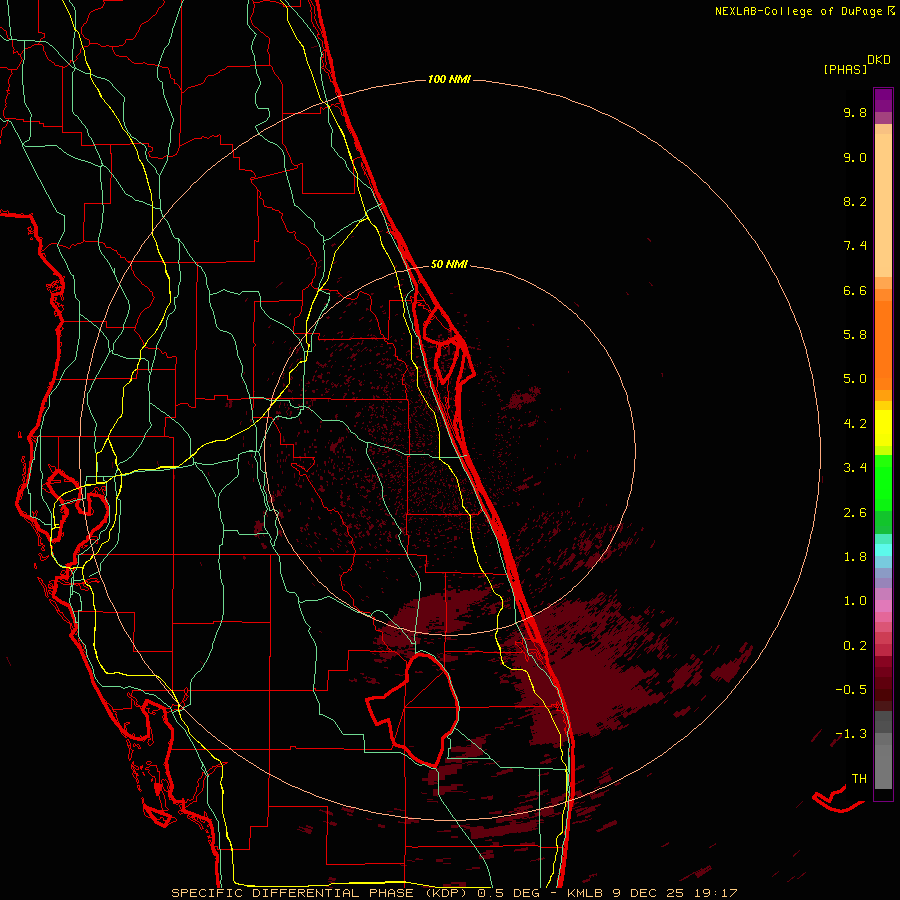The width and height of the screenshot is (900, 900).
Task: Click the yellow swatch on the color bar
Action: [x=883, y=428]
